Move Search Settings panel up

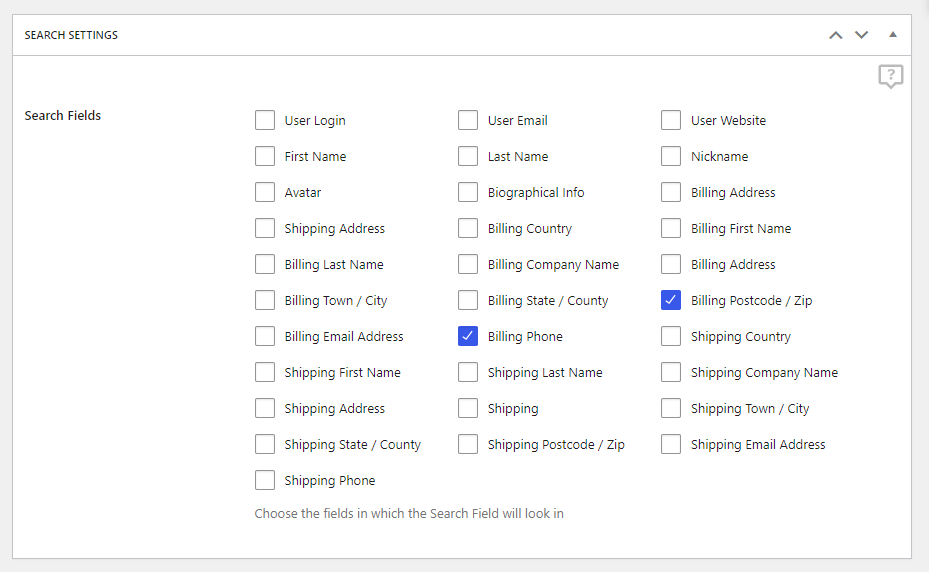[836, 35]
